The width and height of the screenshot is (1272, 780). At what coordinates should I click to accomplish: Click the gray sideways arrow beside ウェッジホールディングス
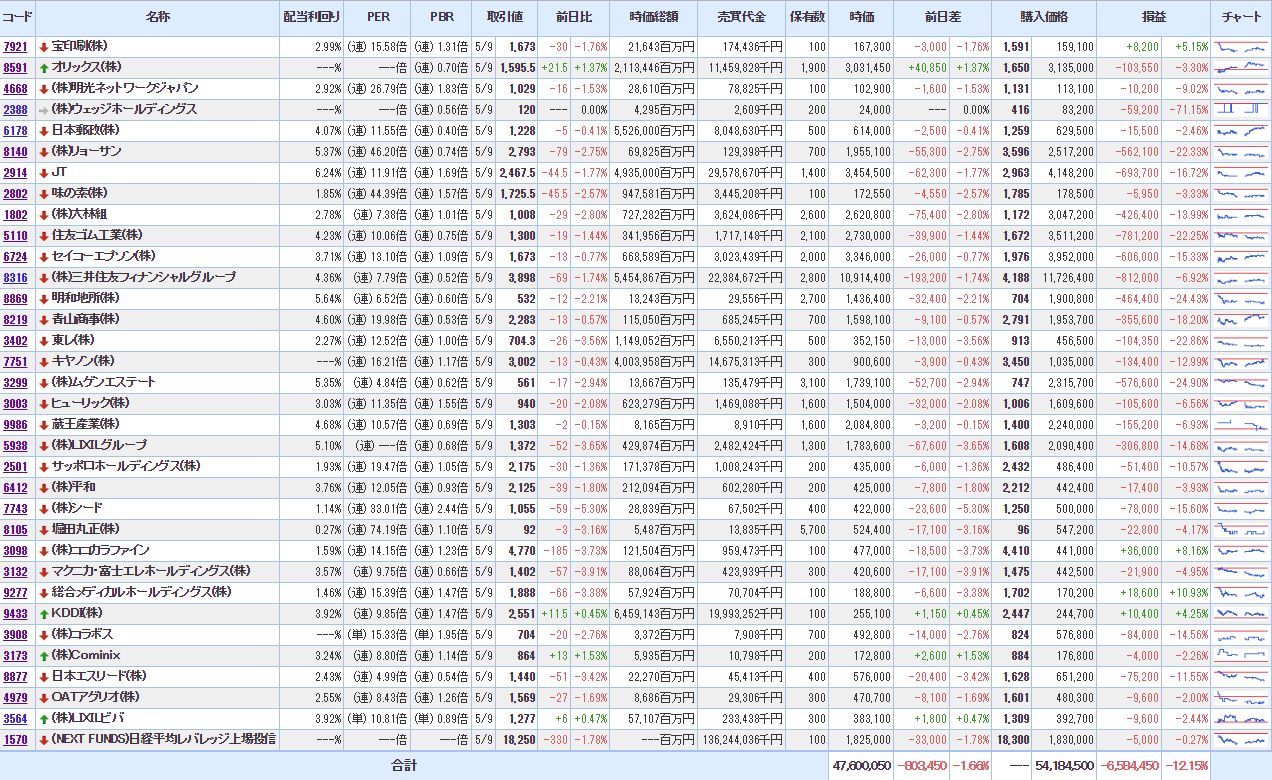tap(44, 110)
